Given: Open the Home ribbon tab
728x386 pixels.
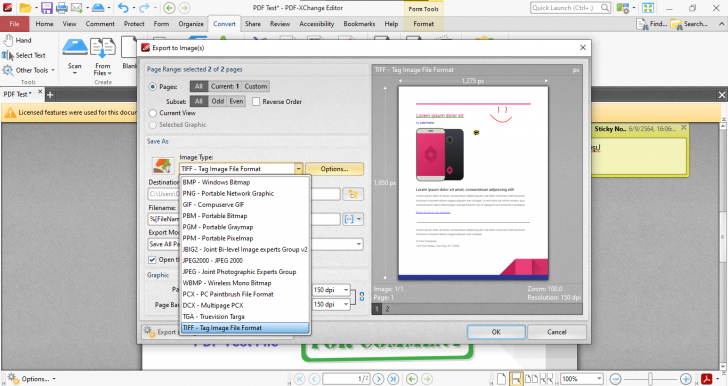Looking at the screenshot, I should (44, 24).
